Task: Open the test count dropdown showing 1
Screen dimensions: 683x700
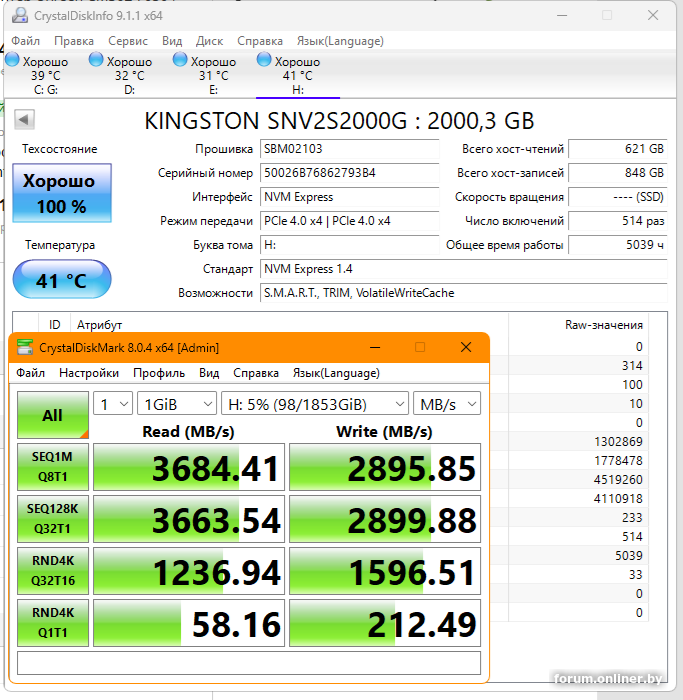Action: pyautogui.click(x=113, y=403)
